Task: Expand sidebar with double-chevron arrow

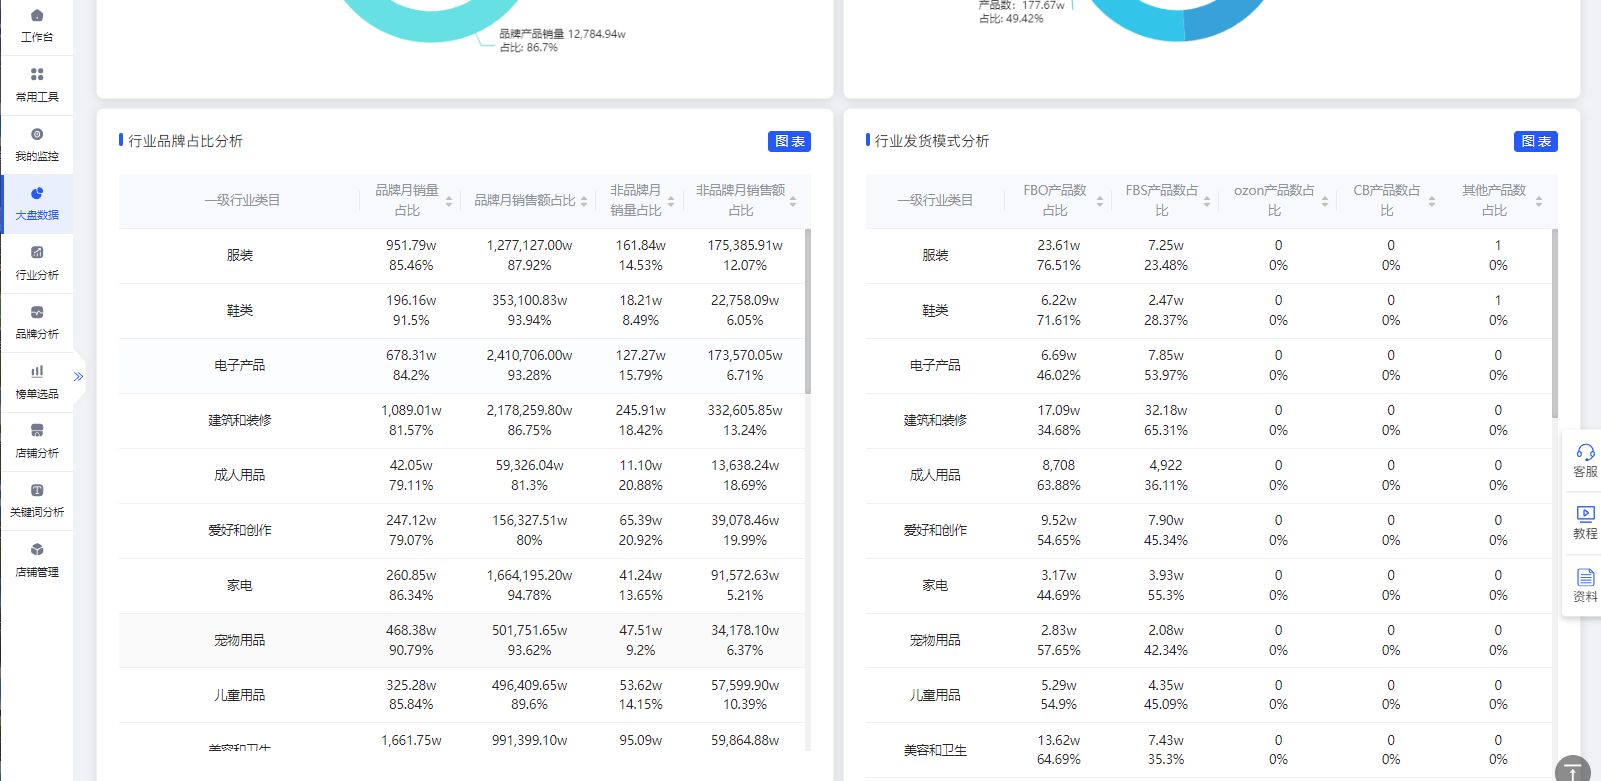Action: pyautogui.click(x=78, y=377)
